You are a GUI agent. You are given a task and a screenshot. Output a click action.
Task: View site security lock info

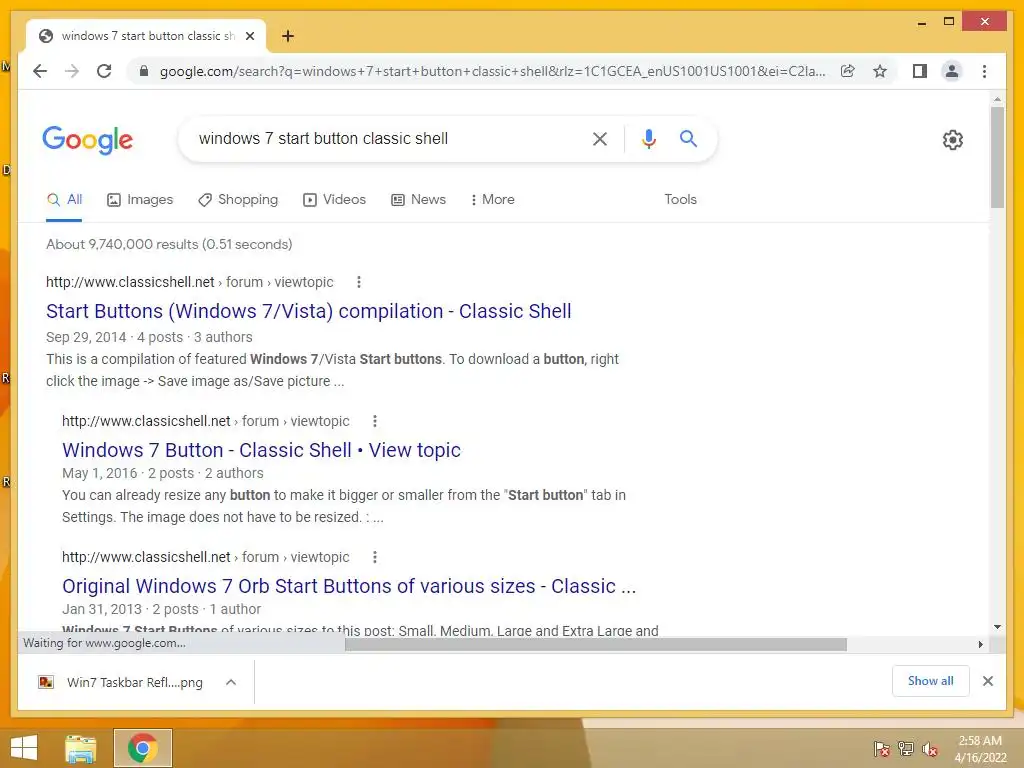[144, 71]
